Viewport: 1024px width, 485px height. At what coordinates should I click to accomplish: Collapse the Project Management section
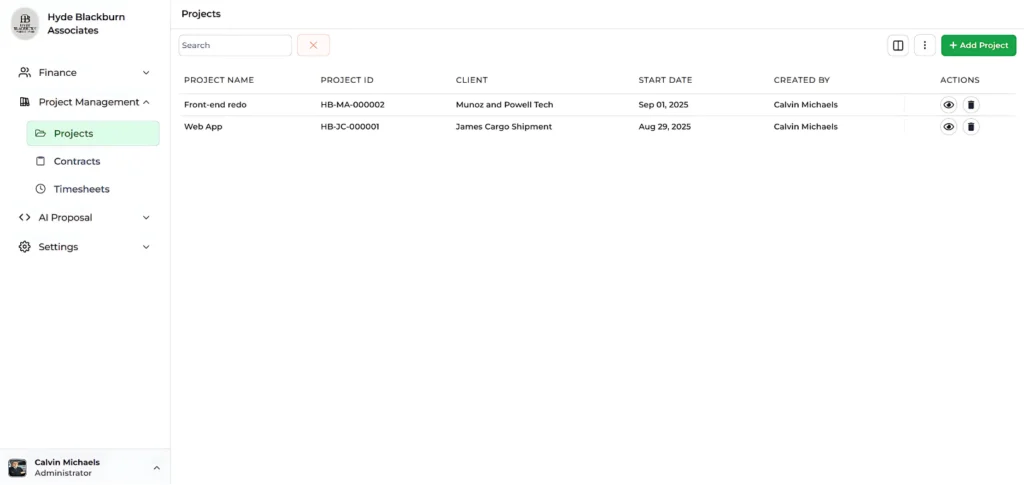[x=146, y=102]
